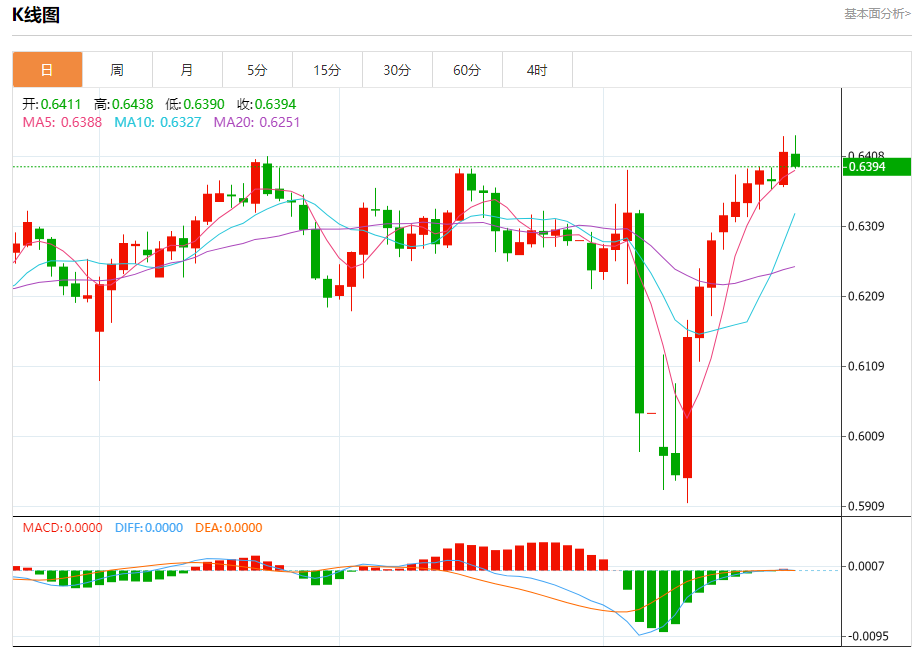
Task: Switch to the 月 monthly tab
Action: (187, 70)
